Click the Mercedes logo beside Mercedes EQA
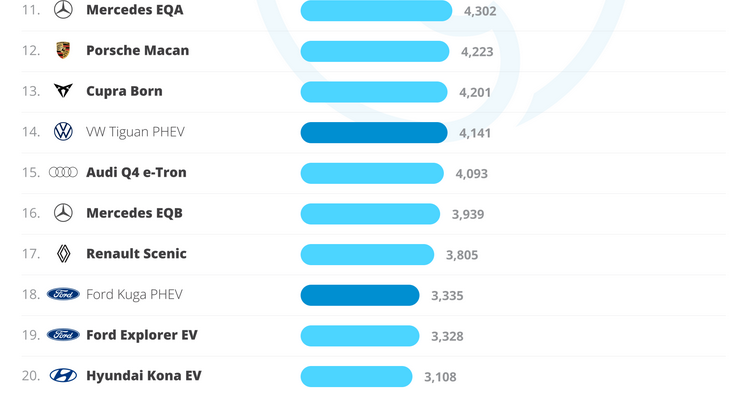Viewport: 751px width, 404px height. tap(63, 10)
